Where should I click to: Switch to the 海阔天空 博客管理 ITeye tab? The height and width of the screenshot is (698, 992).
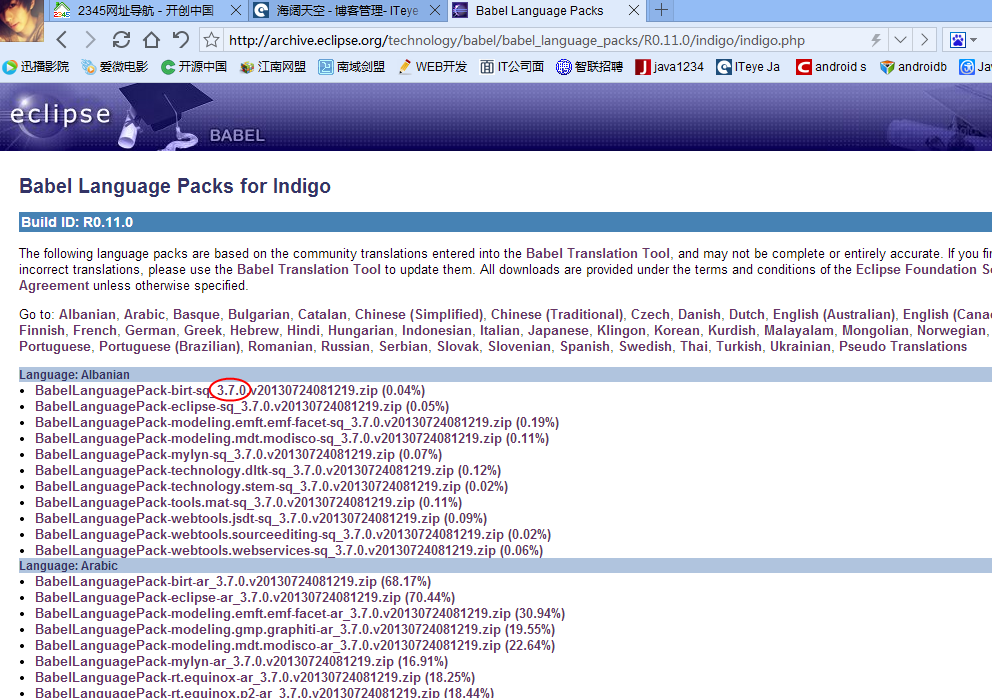(x=347, y=10)
